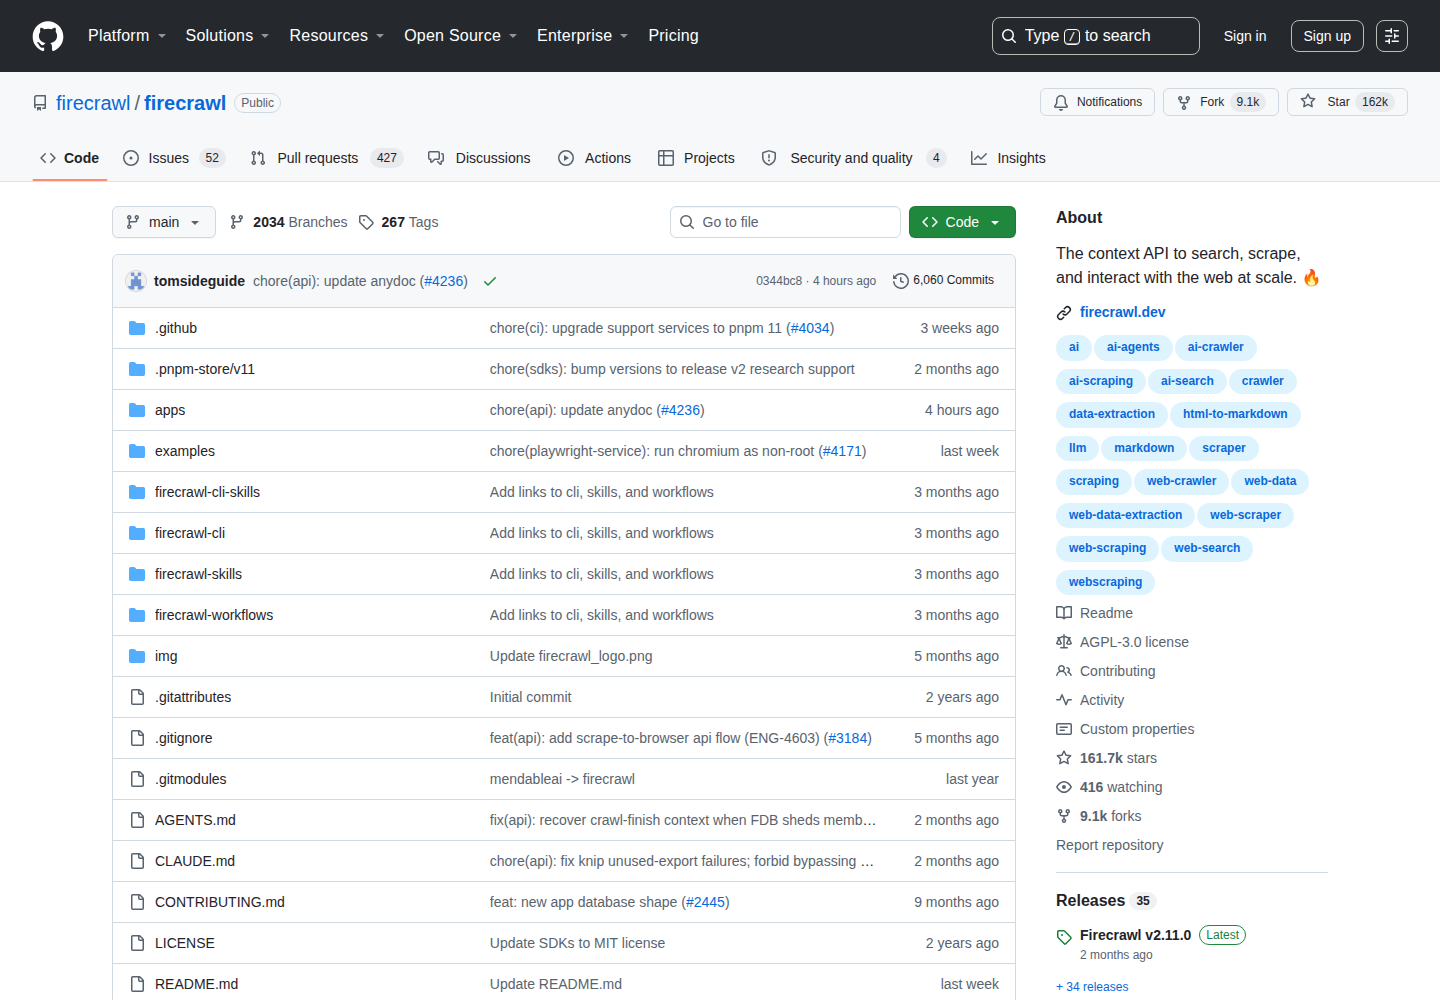Viewport: 1440px width, 1000px height.
Task: Click the Sign up button
Action: 1327,36
